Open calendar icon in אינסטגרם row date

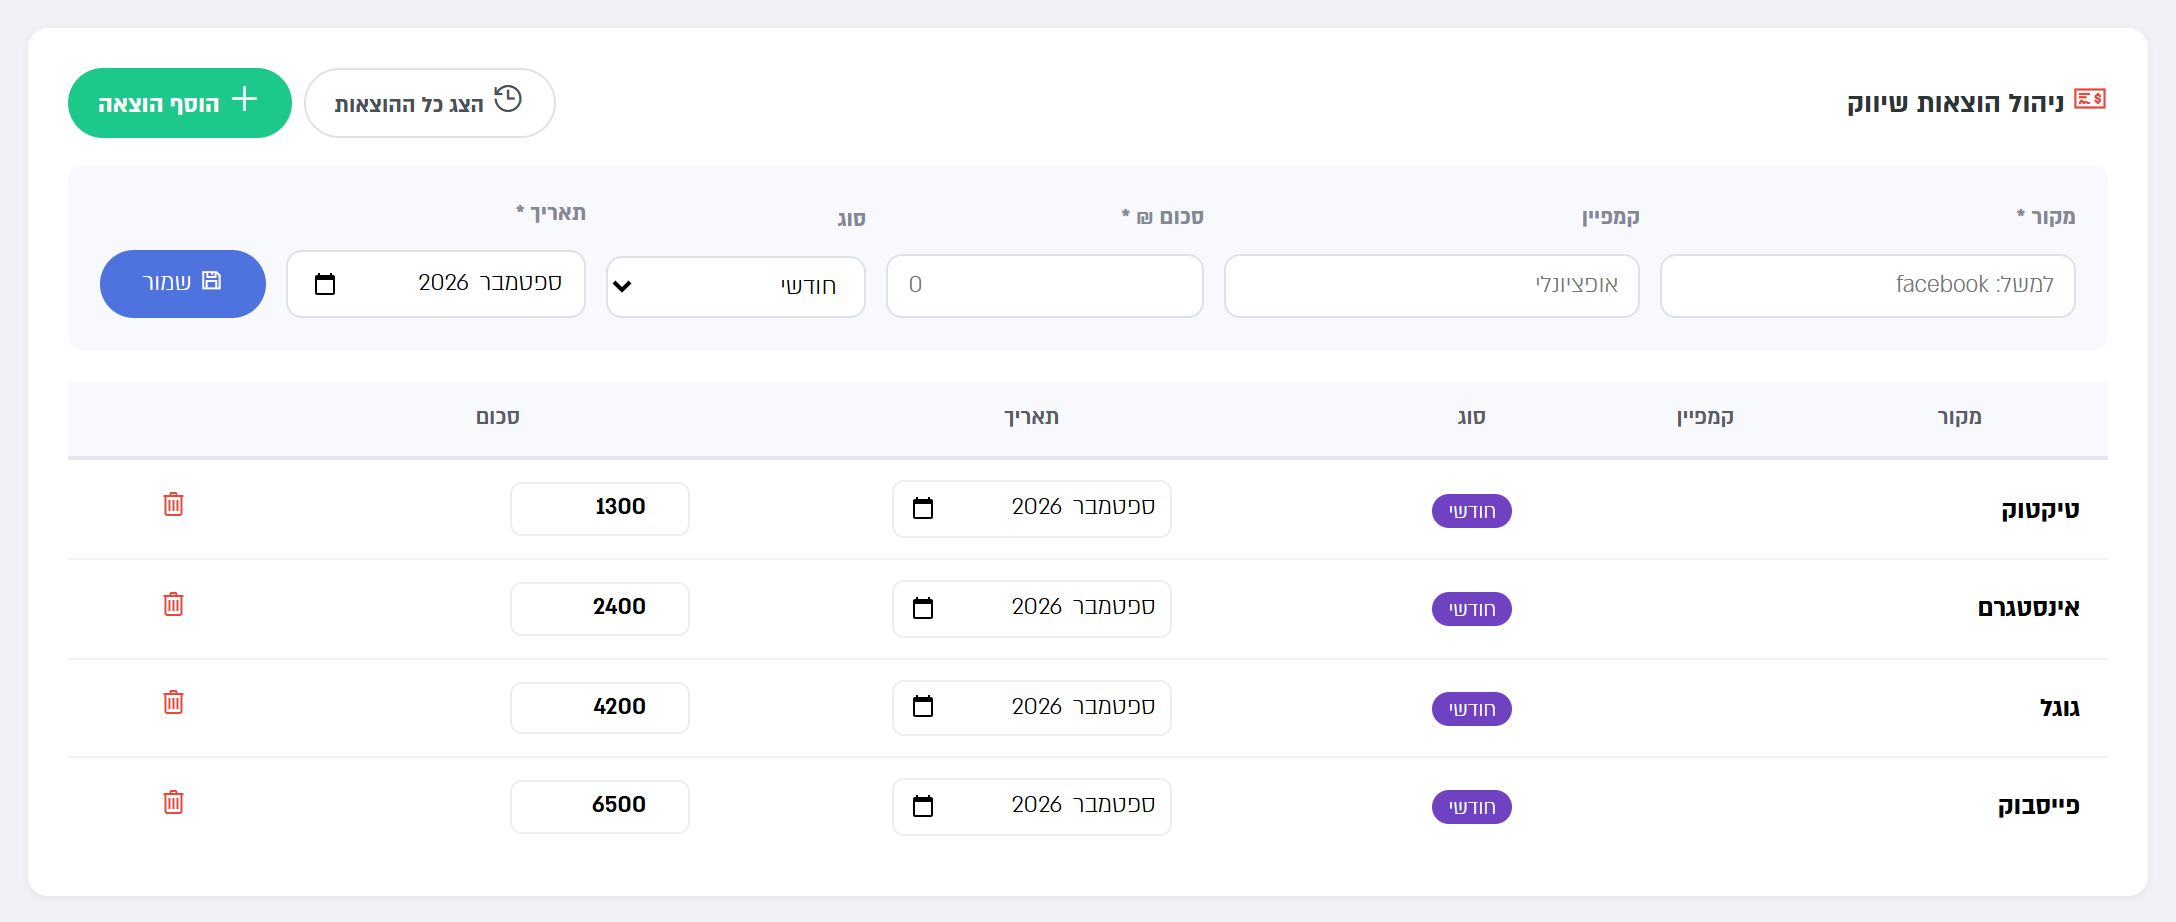(x=923, y=608)
